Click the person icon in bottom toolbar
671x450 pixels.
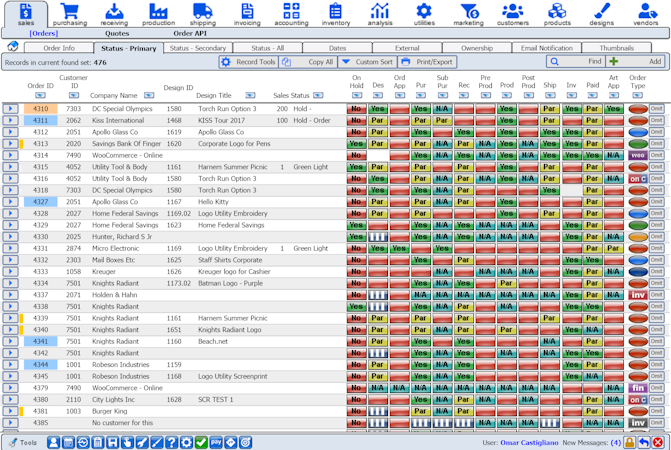point(53,442)
